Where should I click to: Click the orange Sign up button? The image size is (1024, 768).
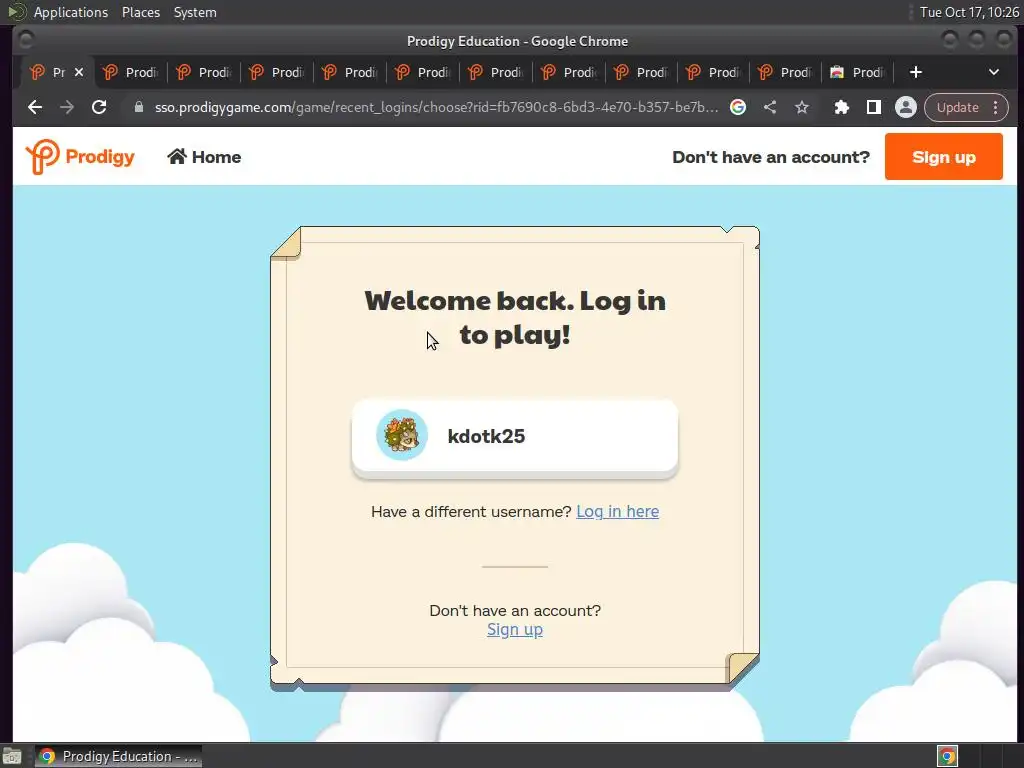tap(944, 157)
